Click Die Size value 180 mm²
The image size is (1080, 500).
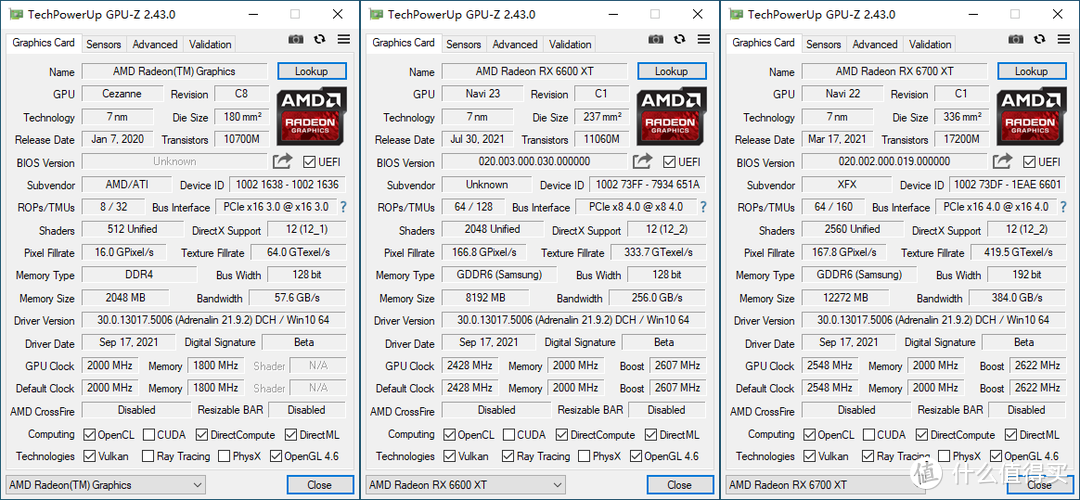242,116
